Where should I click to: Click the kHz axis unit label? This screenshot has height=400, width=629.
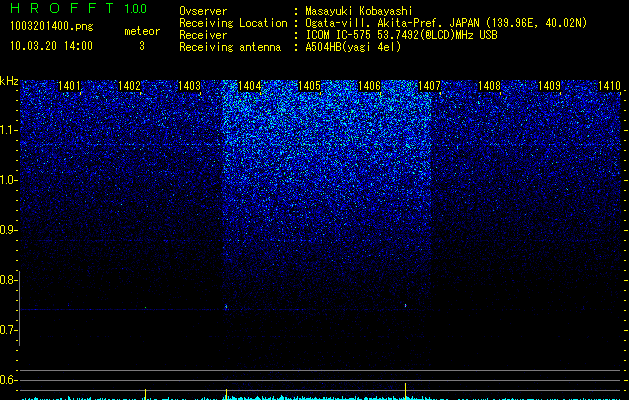click(9, 81)
